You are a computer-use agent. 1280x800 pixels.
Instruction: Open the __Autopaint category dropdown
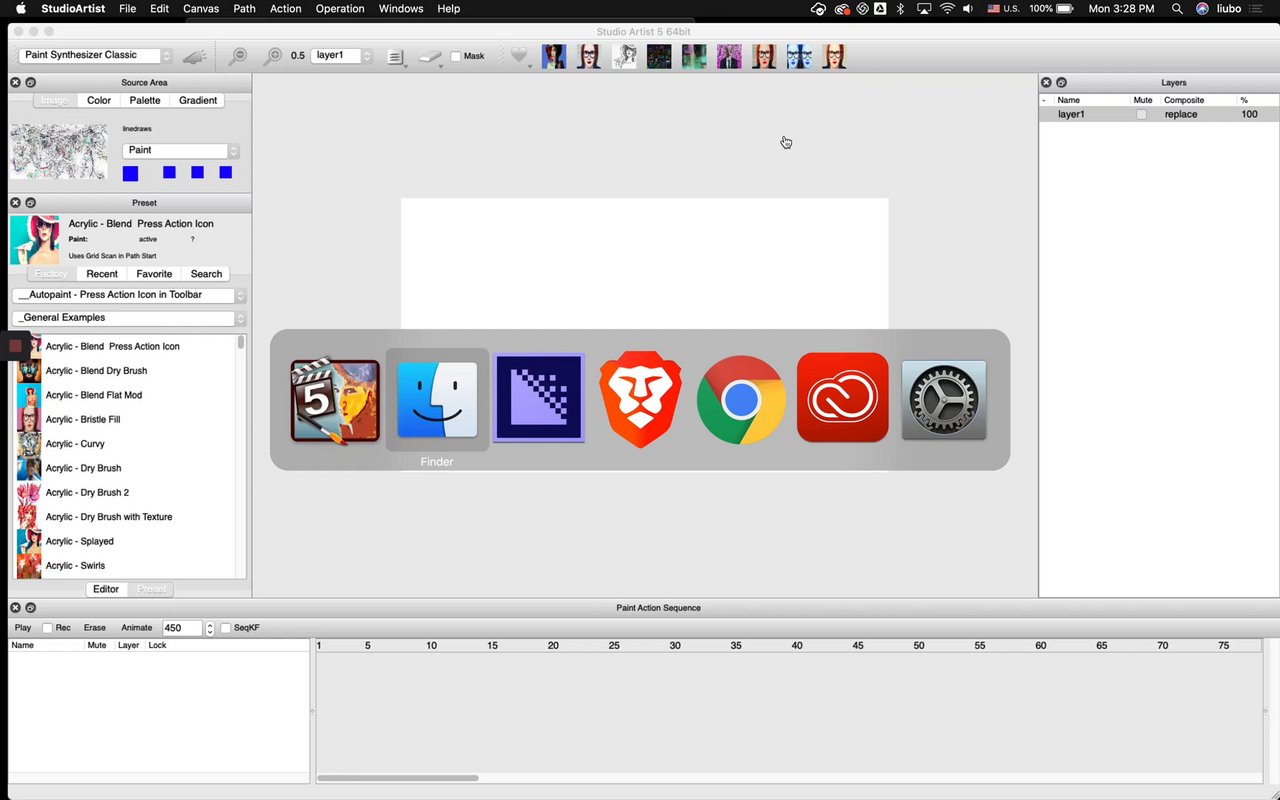[x=129, y=296]
